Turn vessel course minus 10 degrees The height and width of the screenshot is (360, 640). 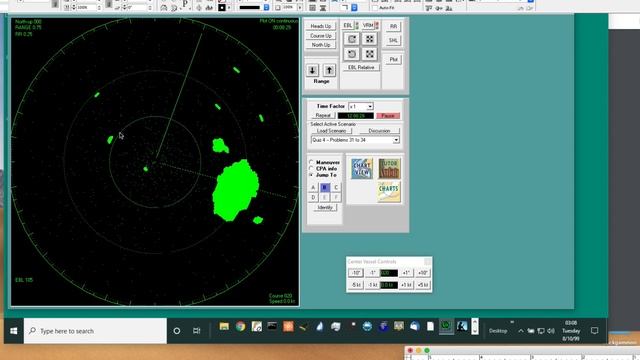(356, 273)
